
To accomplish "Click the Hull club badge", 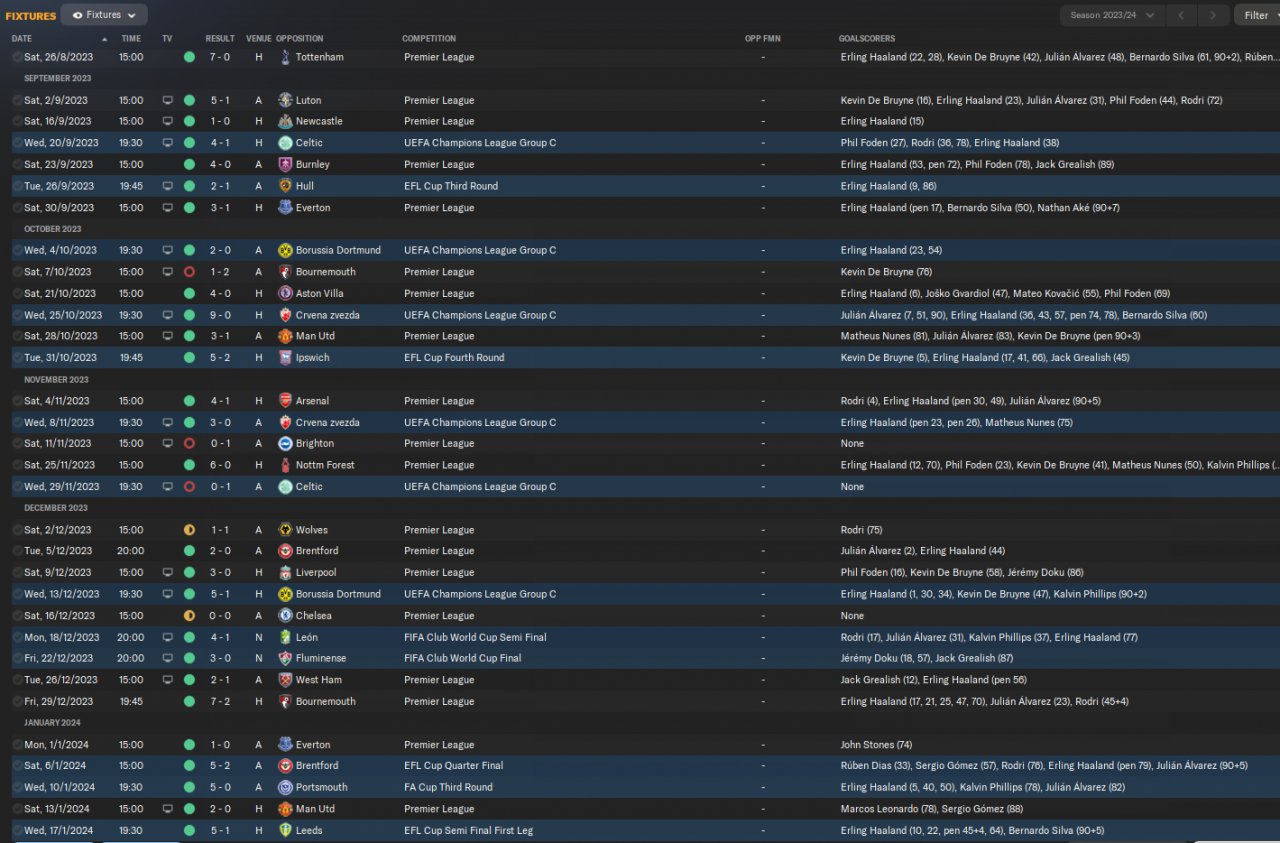I will coord(285,186).
